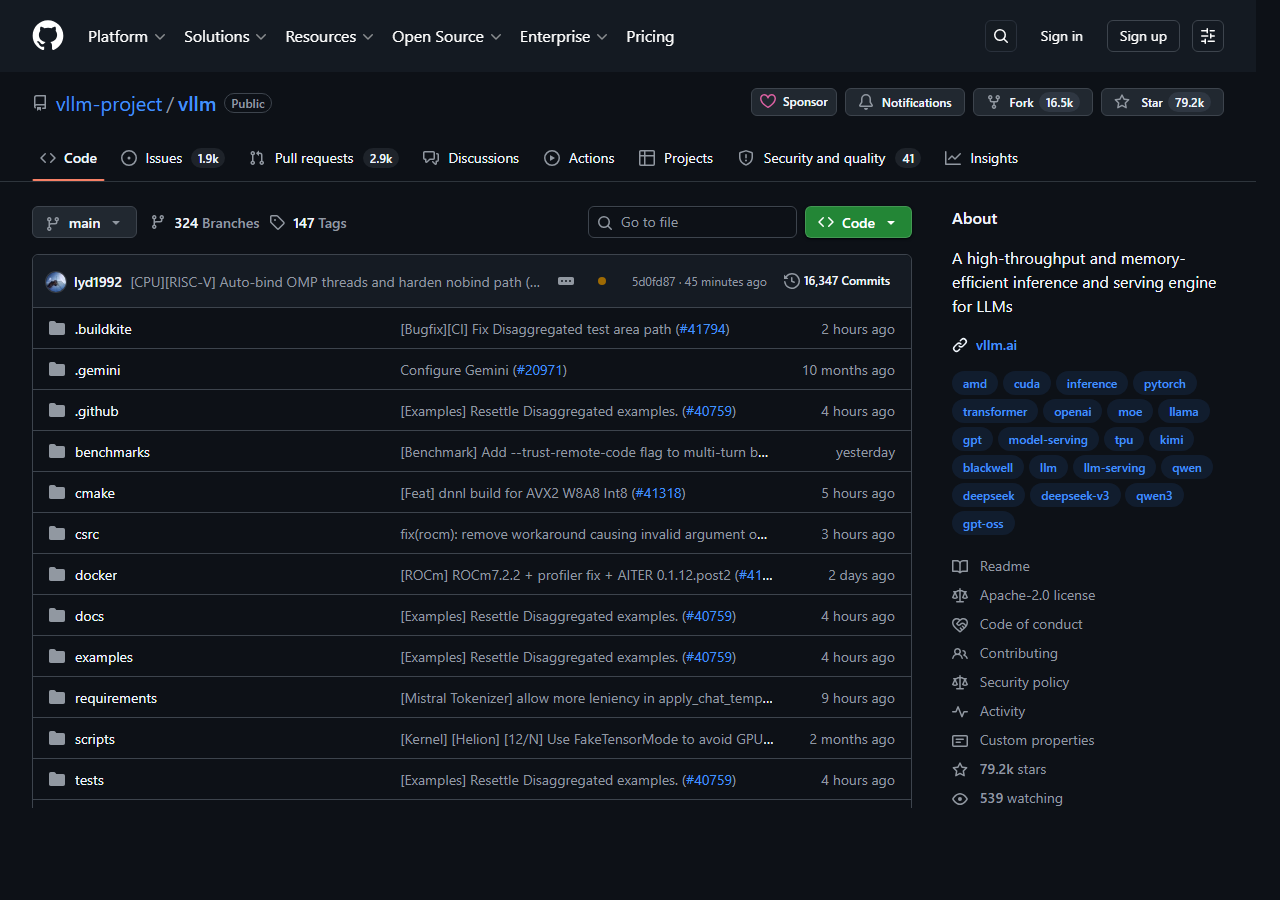Click the Sign in link
The image size is (1280, 900).
(1061, 36)
